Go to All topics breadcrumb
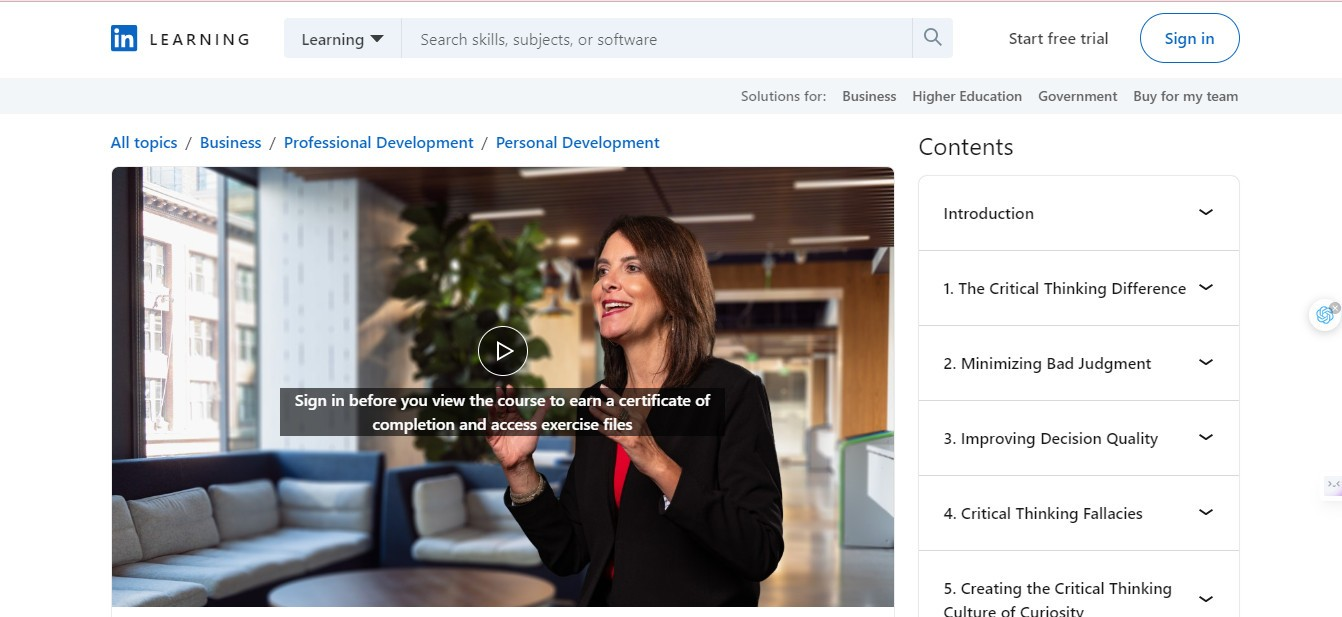Viewport: 1342px width, 617px height. (144, 143)
